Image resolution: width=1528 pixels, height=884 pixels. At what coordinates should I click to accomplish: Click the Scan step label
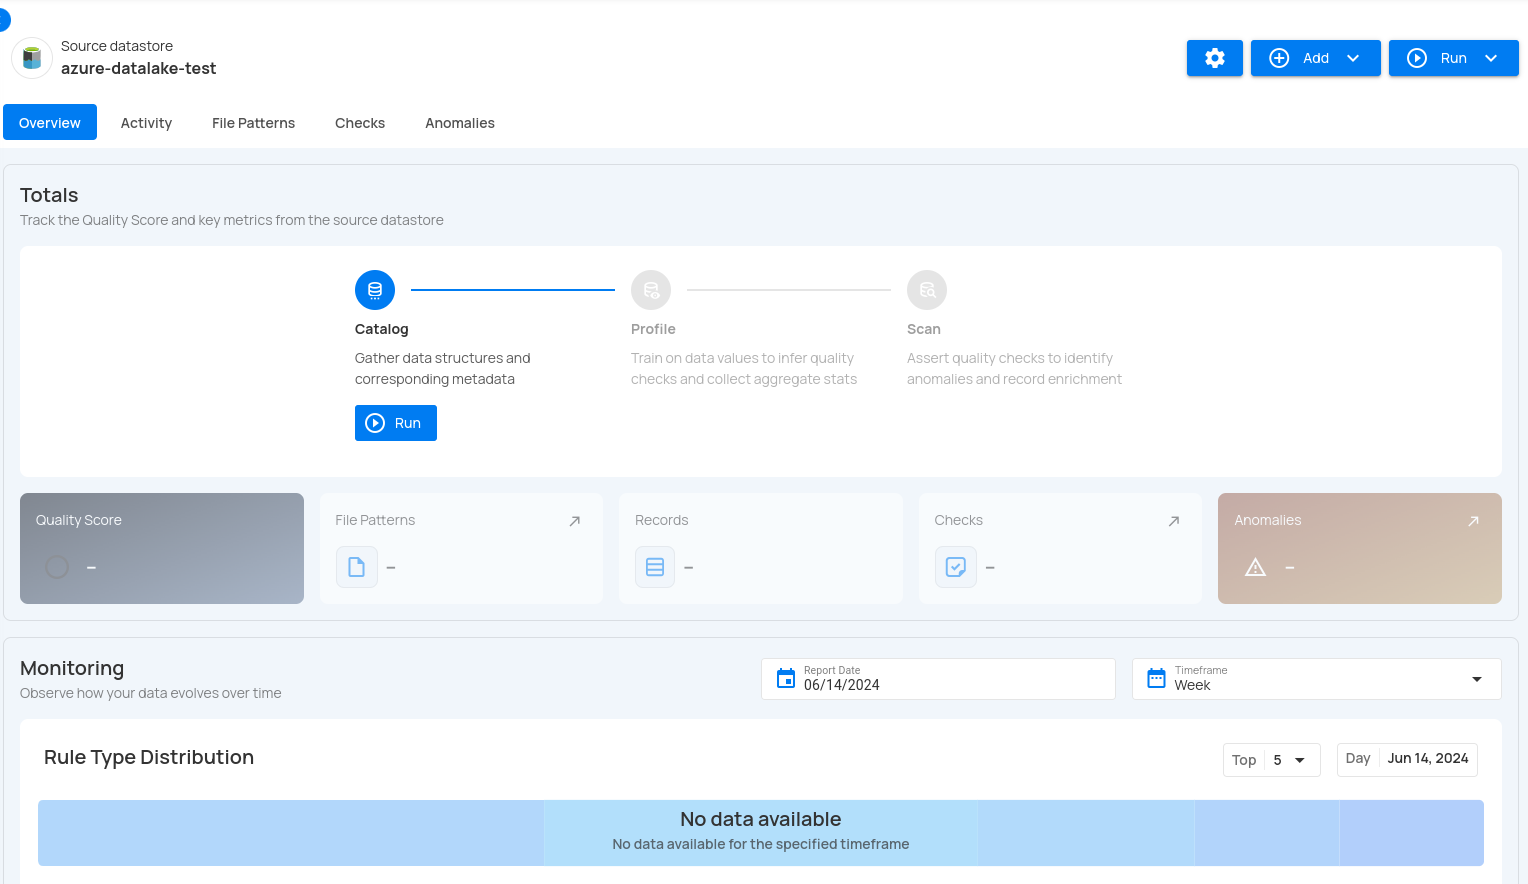[924, 329]
